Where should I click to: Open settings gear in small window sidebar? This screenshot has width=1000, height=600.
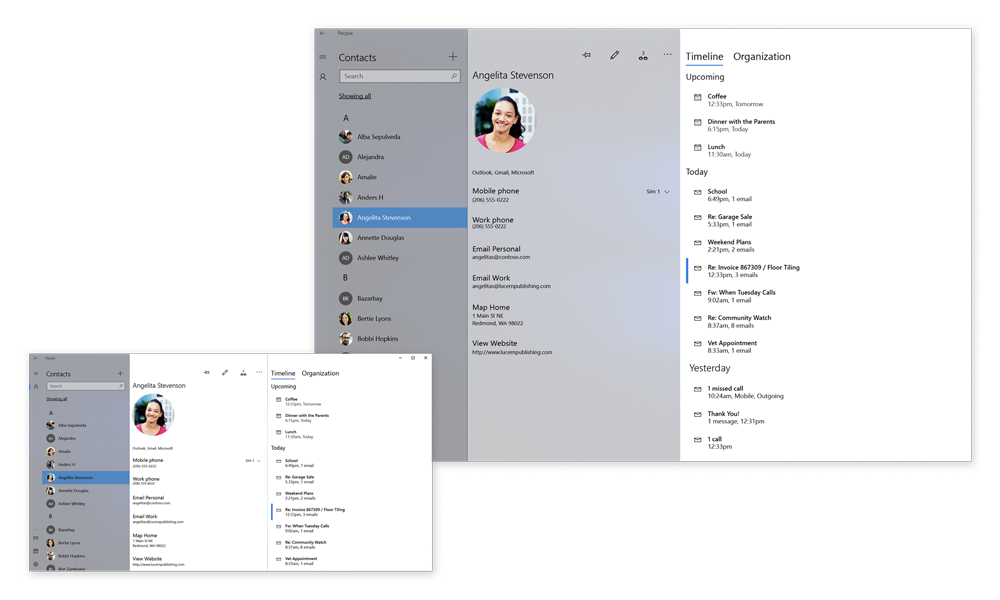(36, 564)
